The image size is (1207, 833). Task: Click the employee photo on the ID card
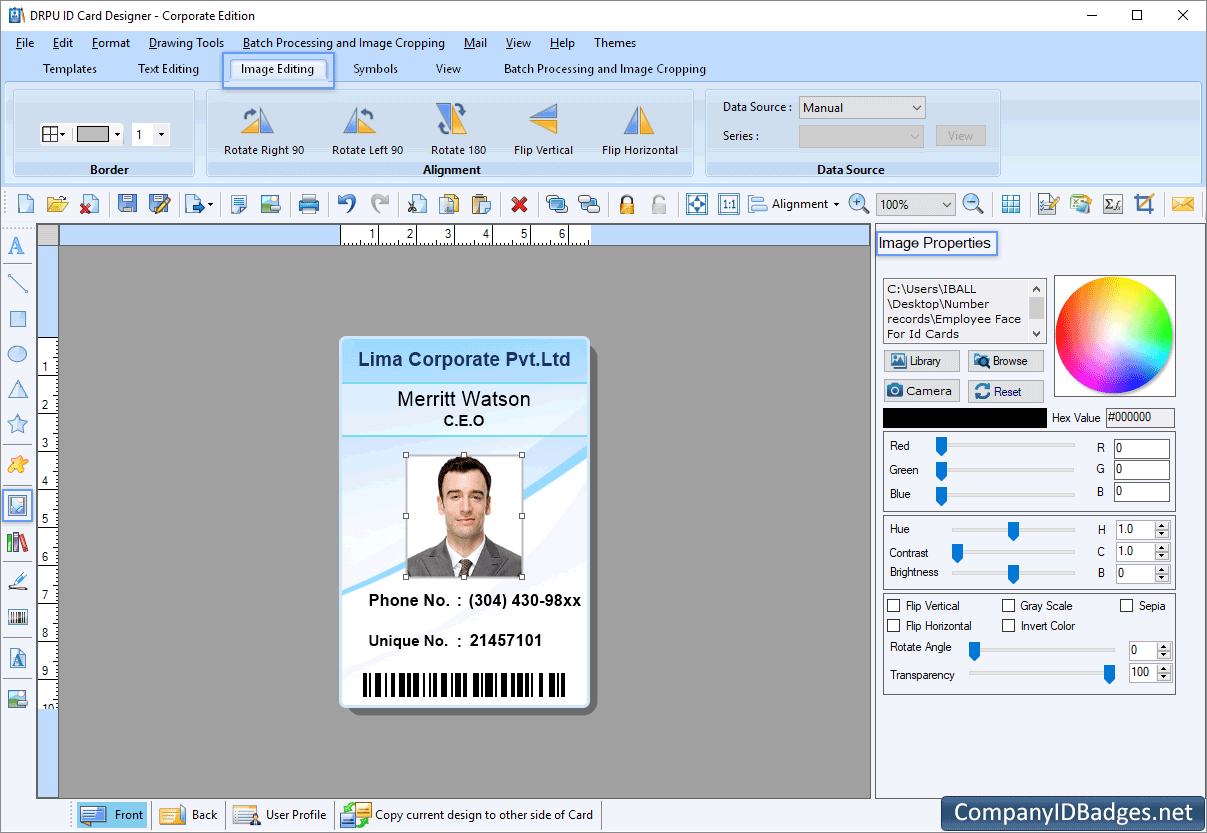463,513
